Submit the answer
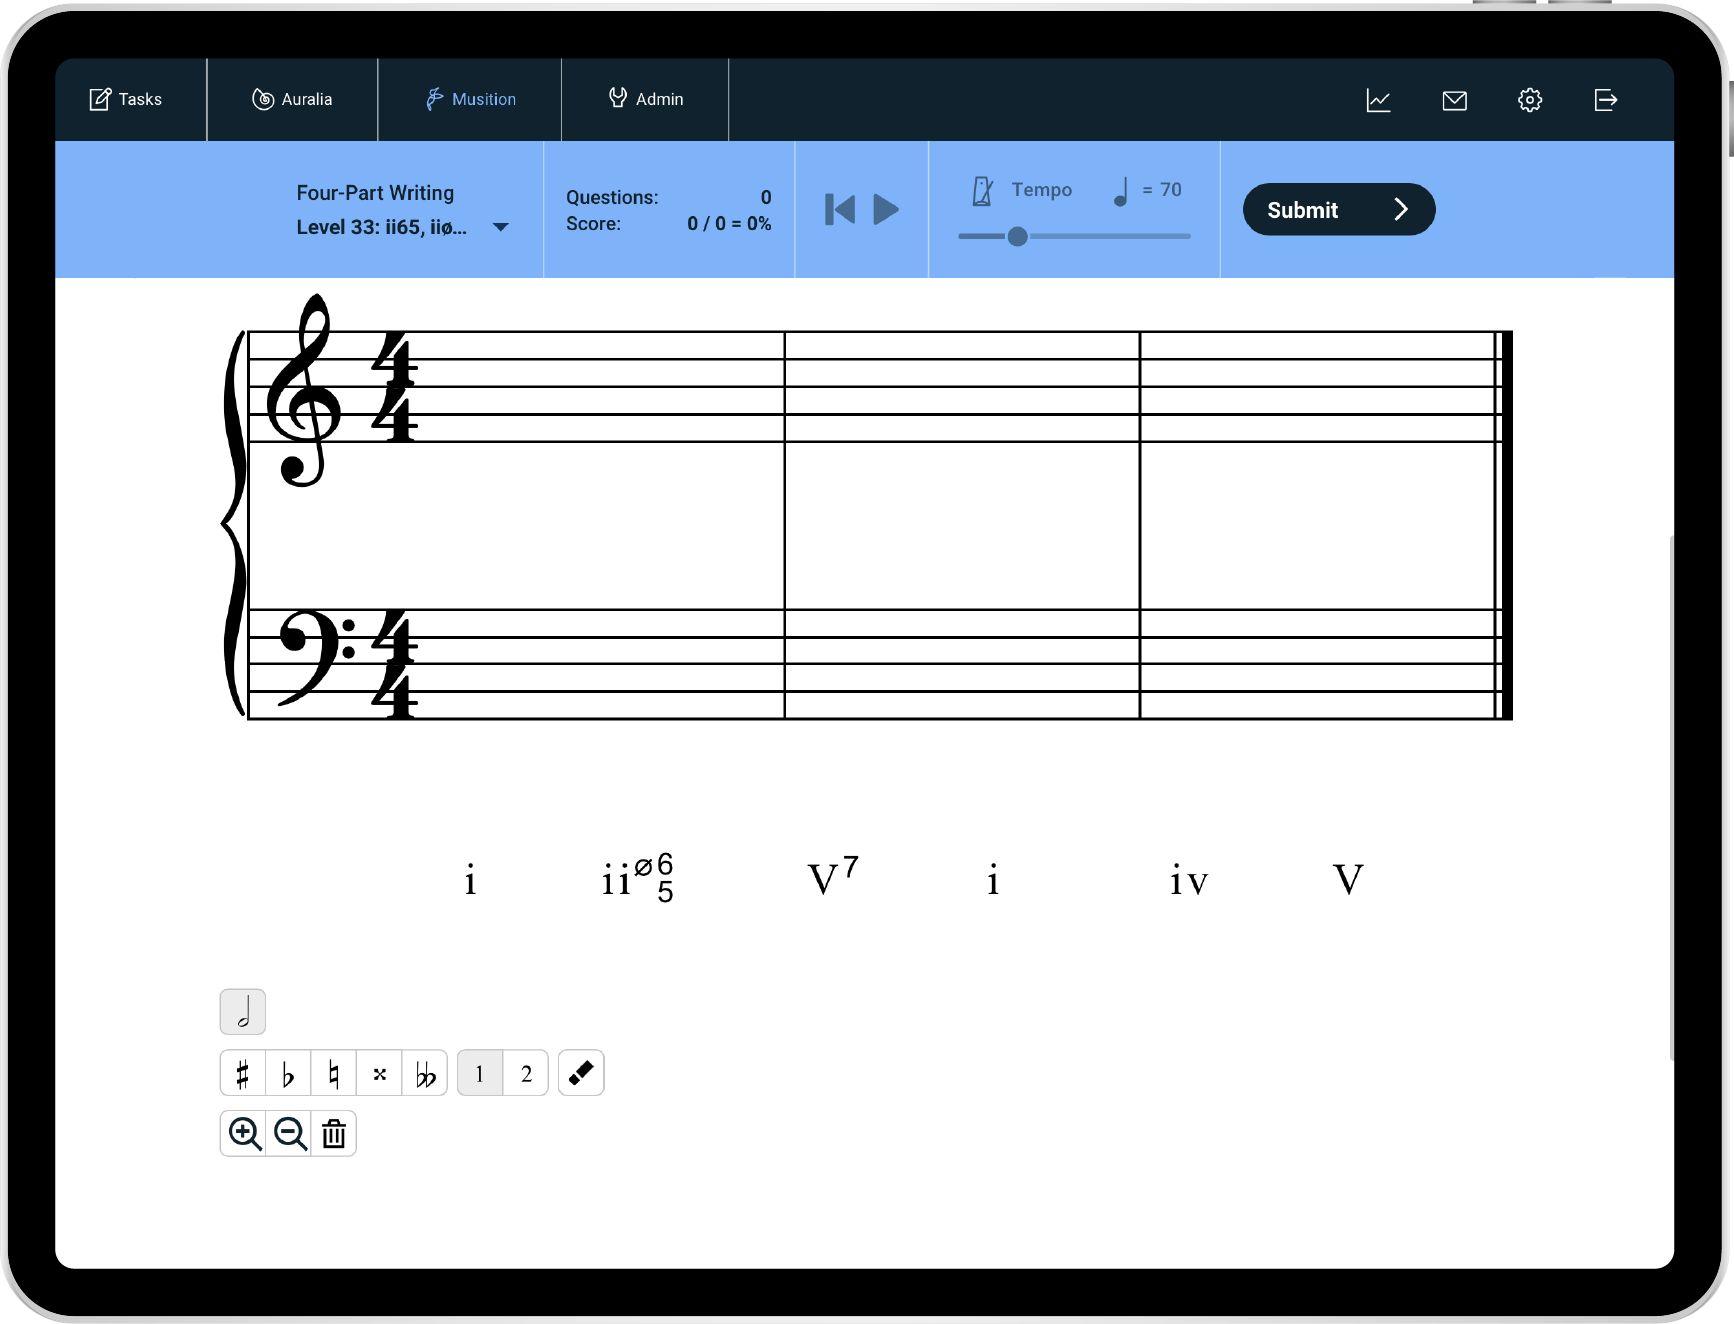 [1338, 210]
